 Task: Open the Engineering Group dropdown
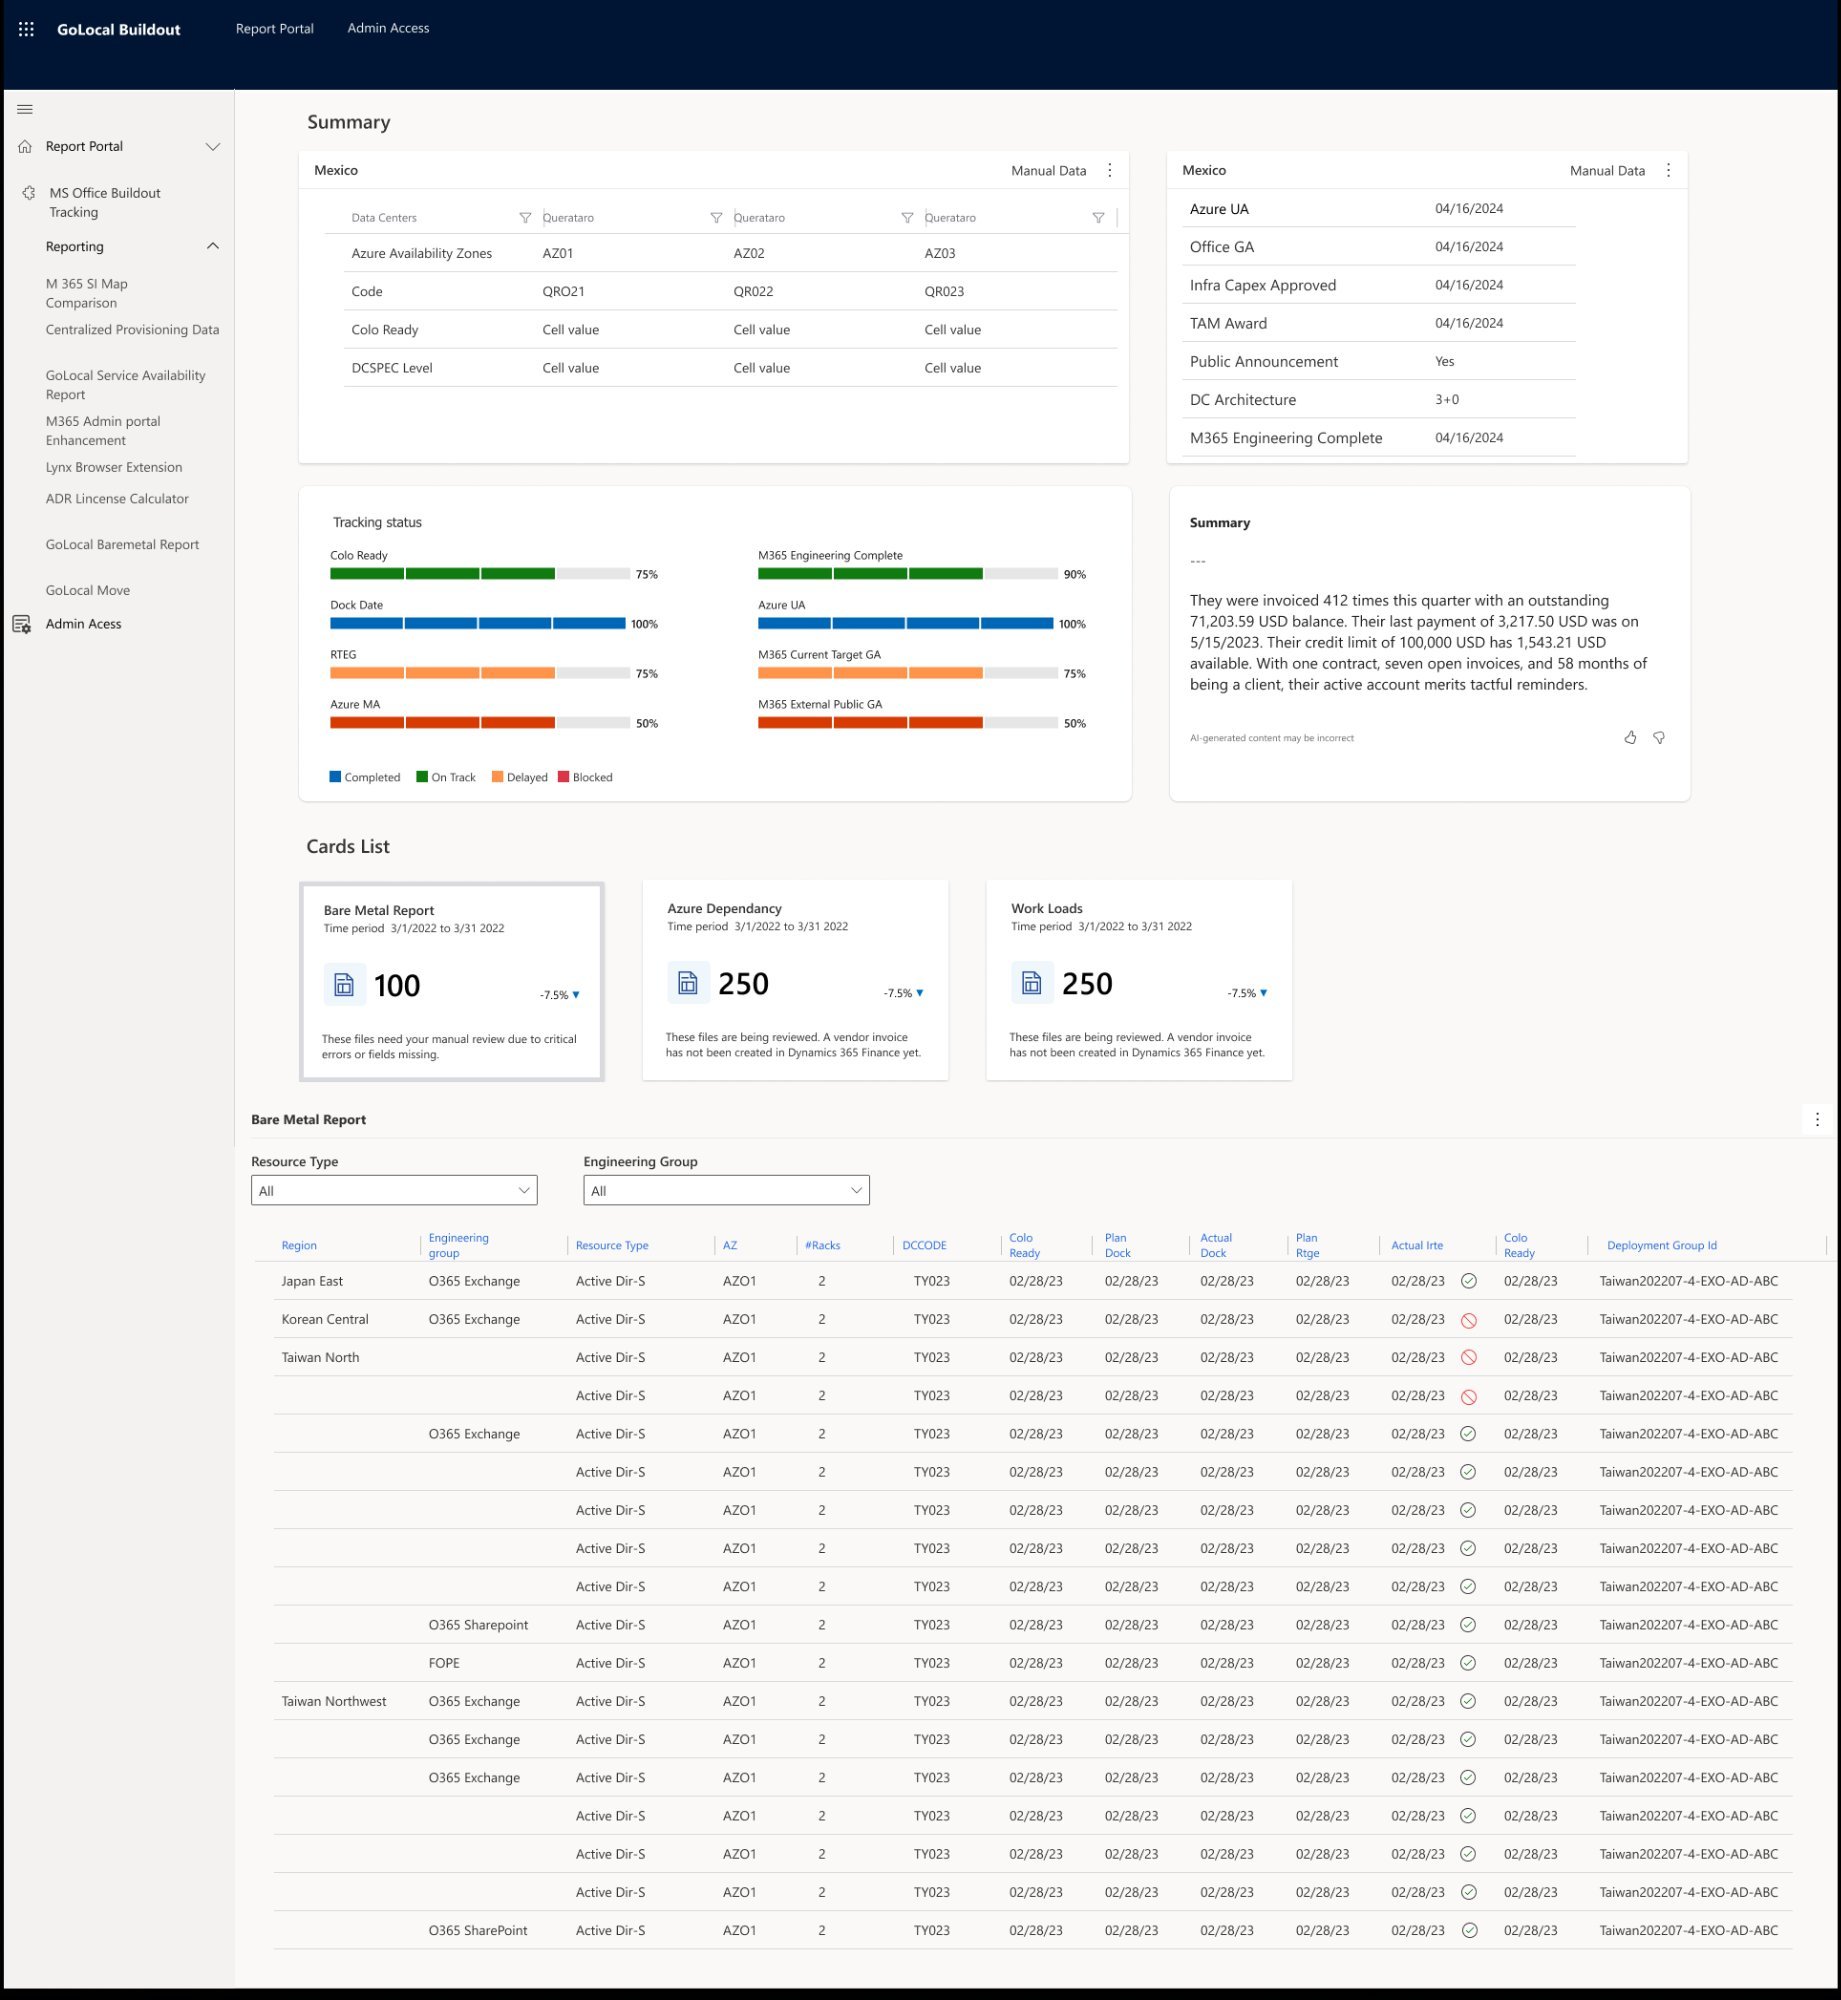726,1190
